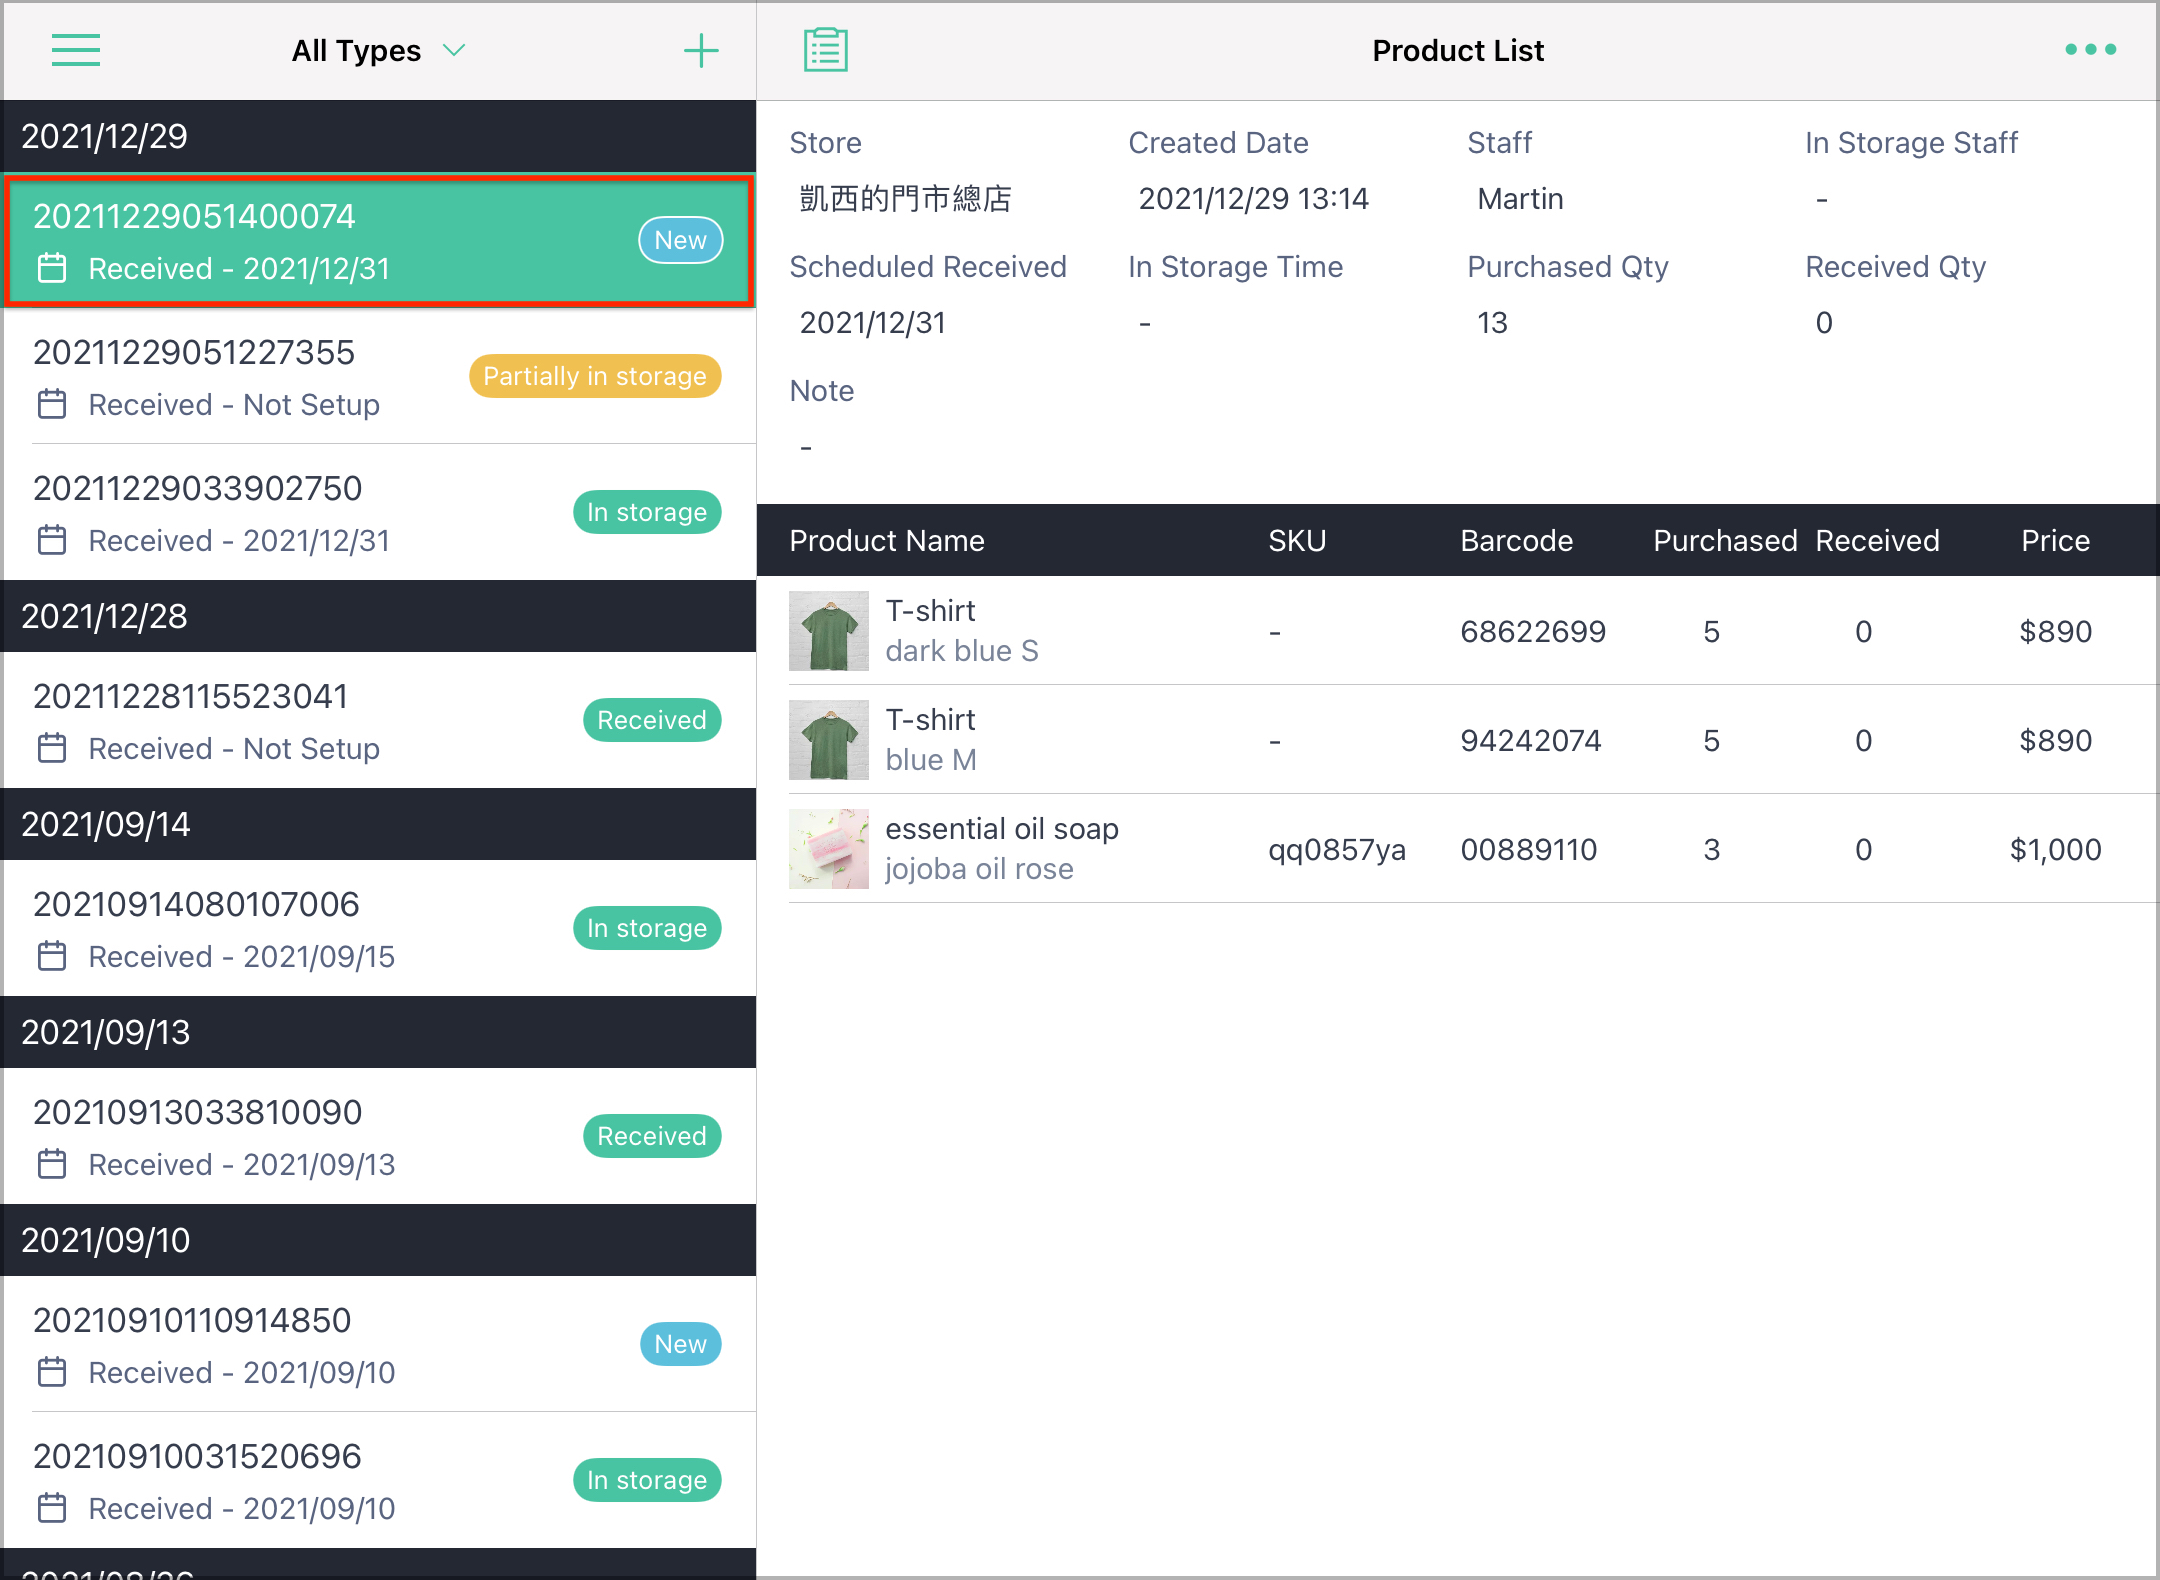Click the Product Name column header
Screen dimensions: 2160x1580
click(887, 541)
